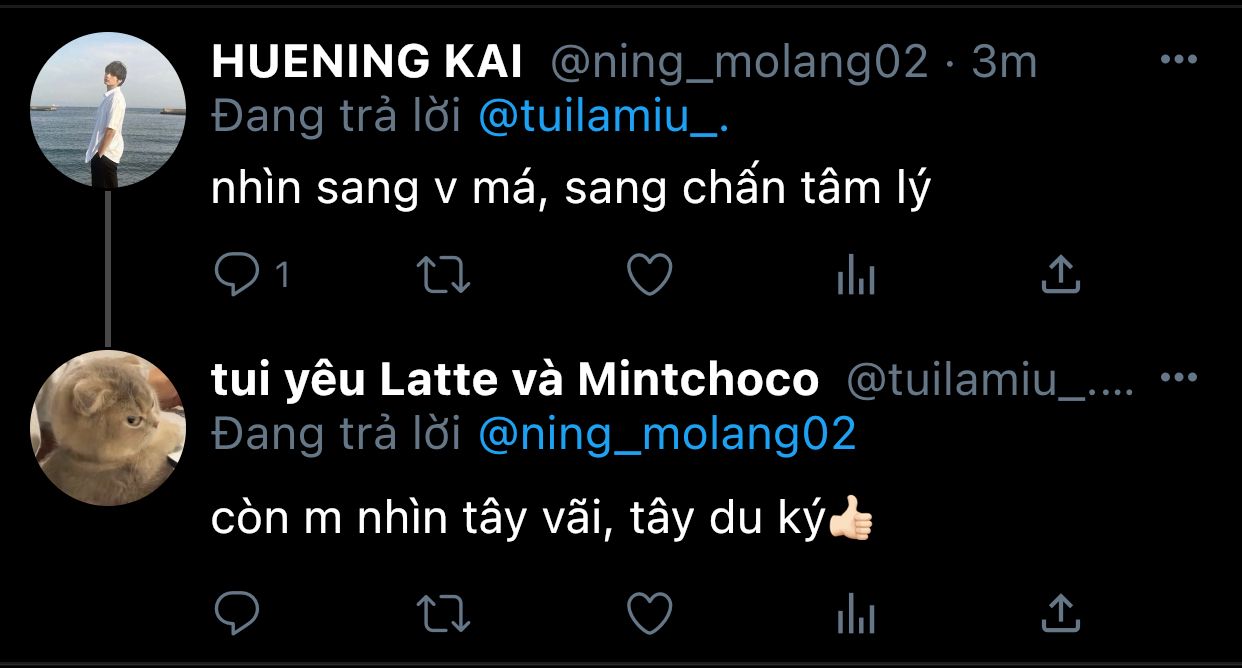
Task: Open the gray @ning_molang02 handle
Action: coord(740,64)
